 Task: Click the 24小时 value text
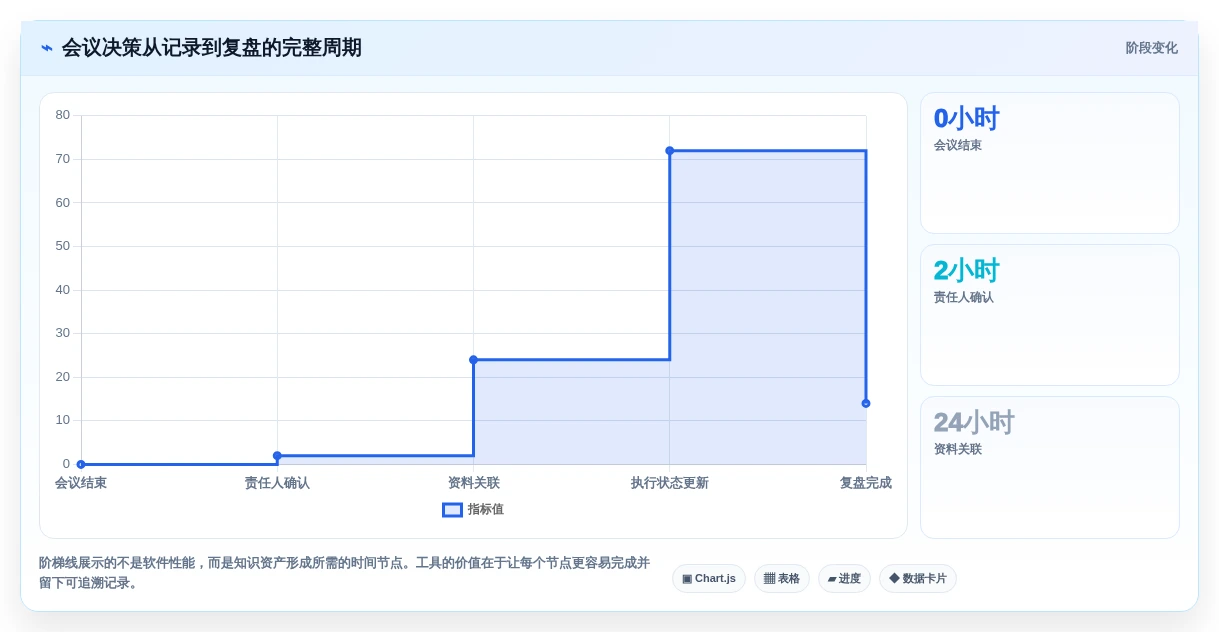(x=974, y=422)
